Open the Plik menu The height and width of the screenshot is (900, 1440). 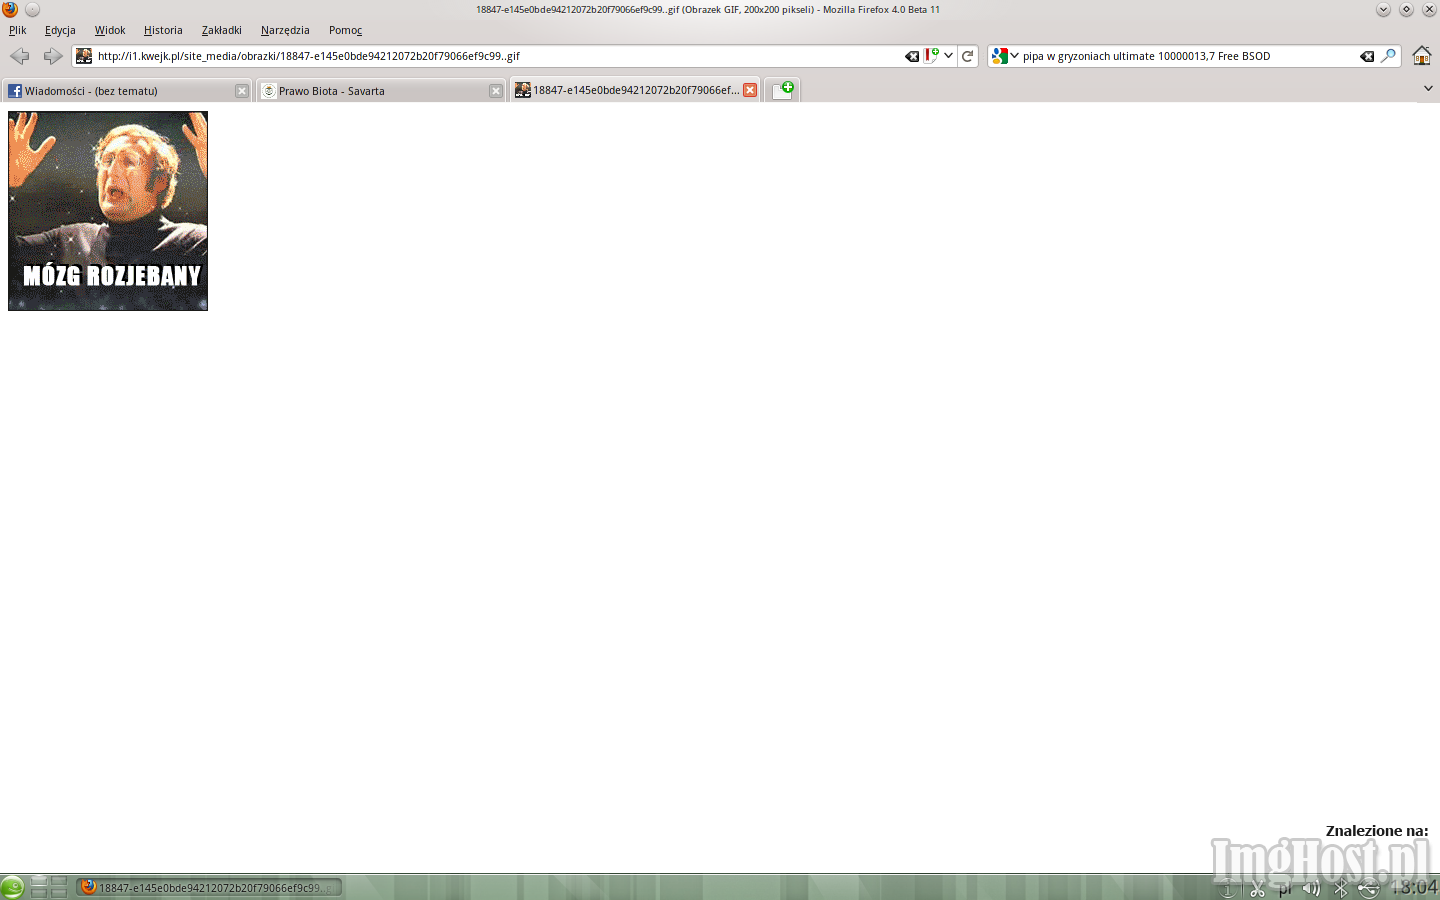coord(18,30)
